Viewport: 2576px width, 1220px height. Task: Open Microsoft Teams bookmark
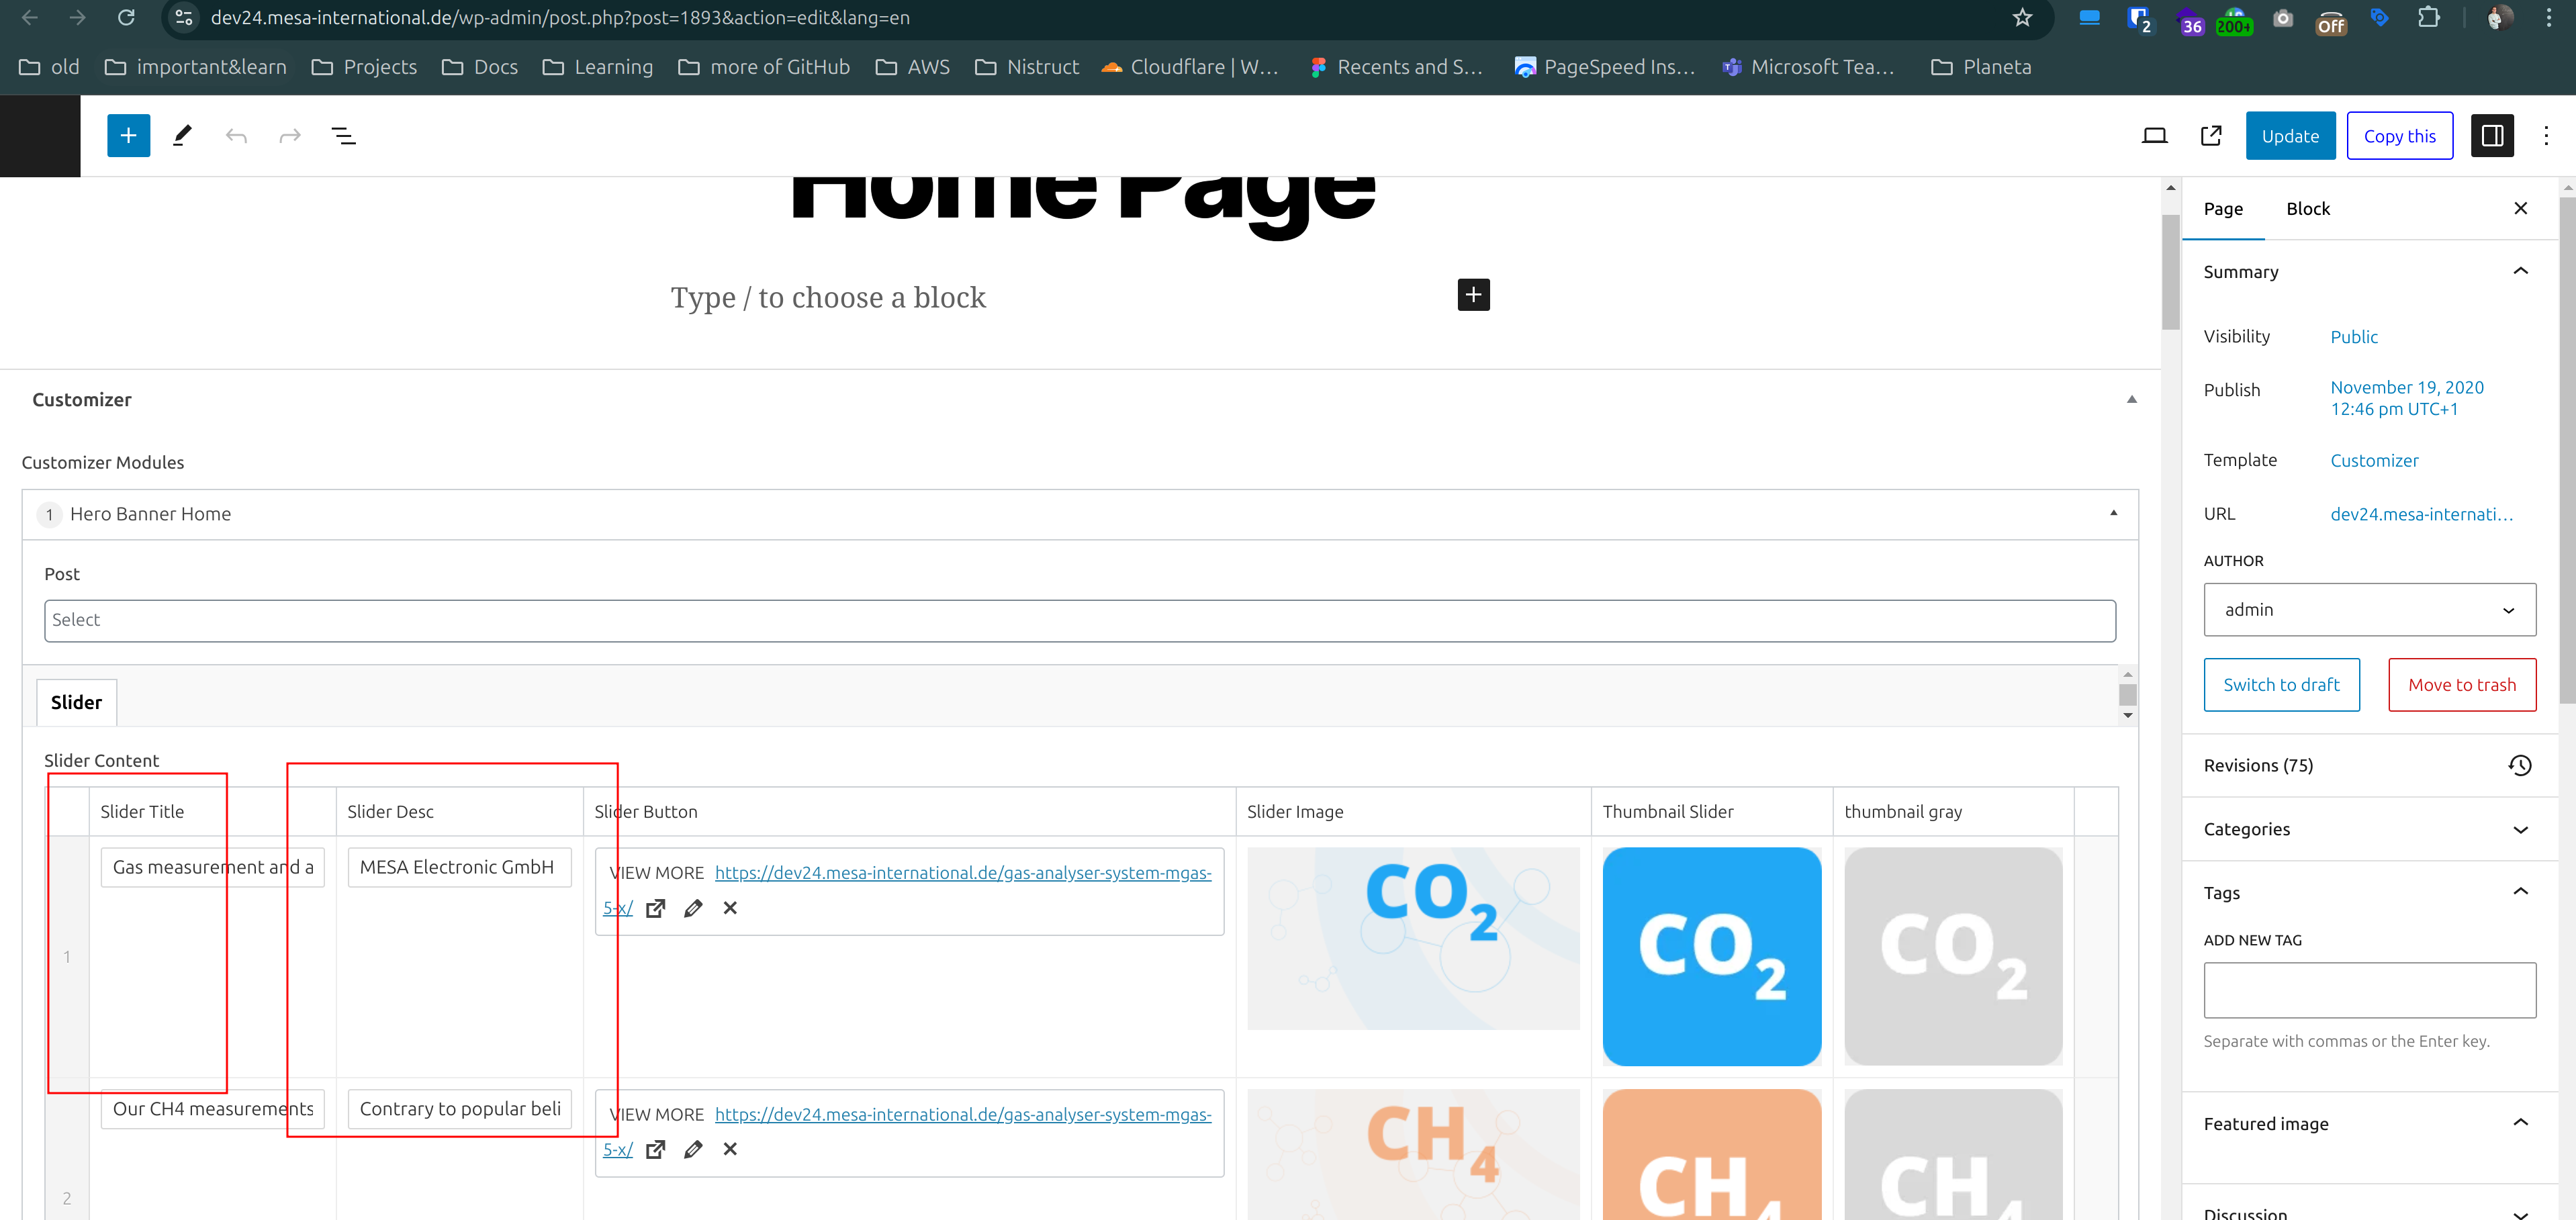[1808, 67]
